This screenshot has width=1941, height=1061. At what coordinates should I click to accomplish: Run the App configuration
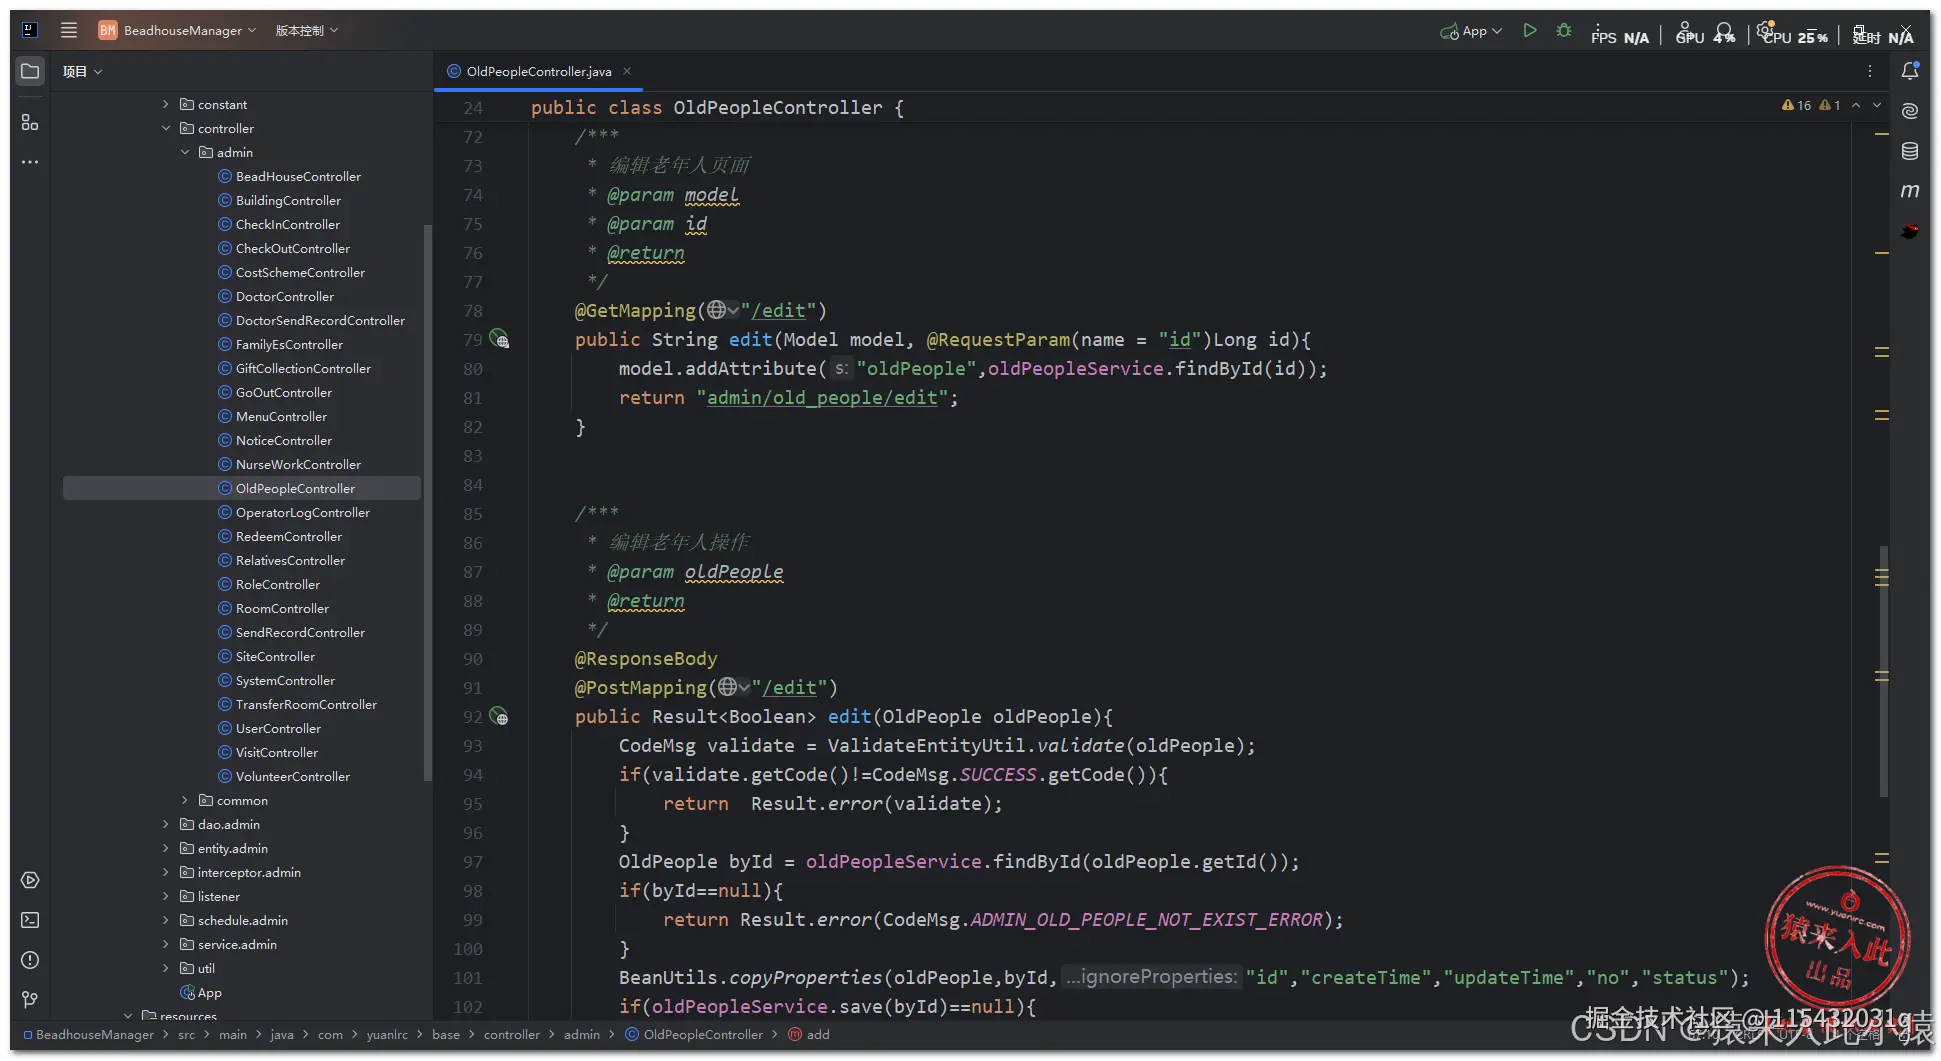[x=1530, y=31]
